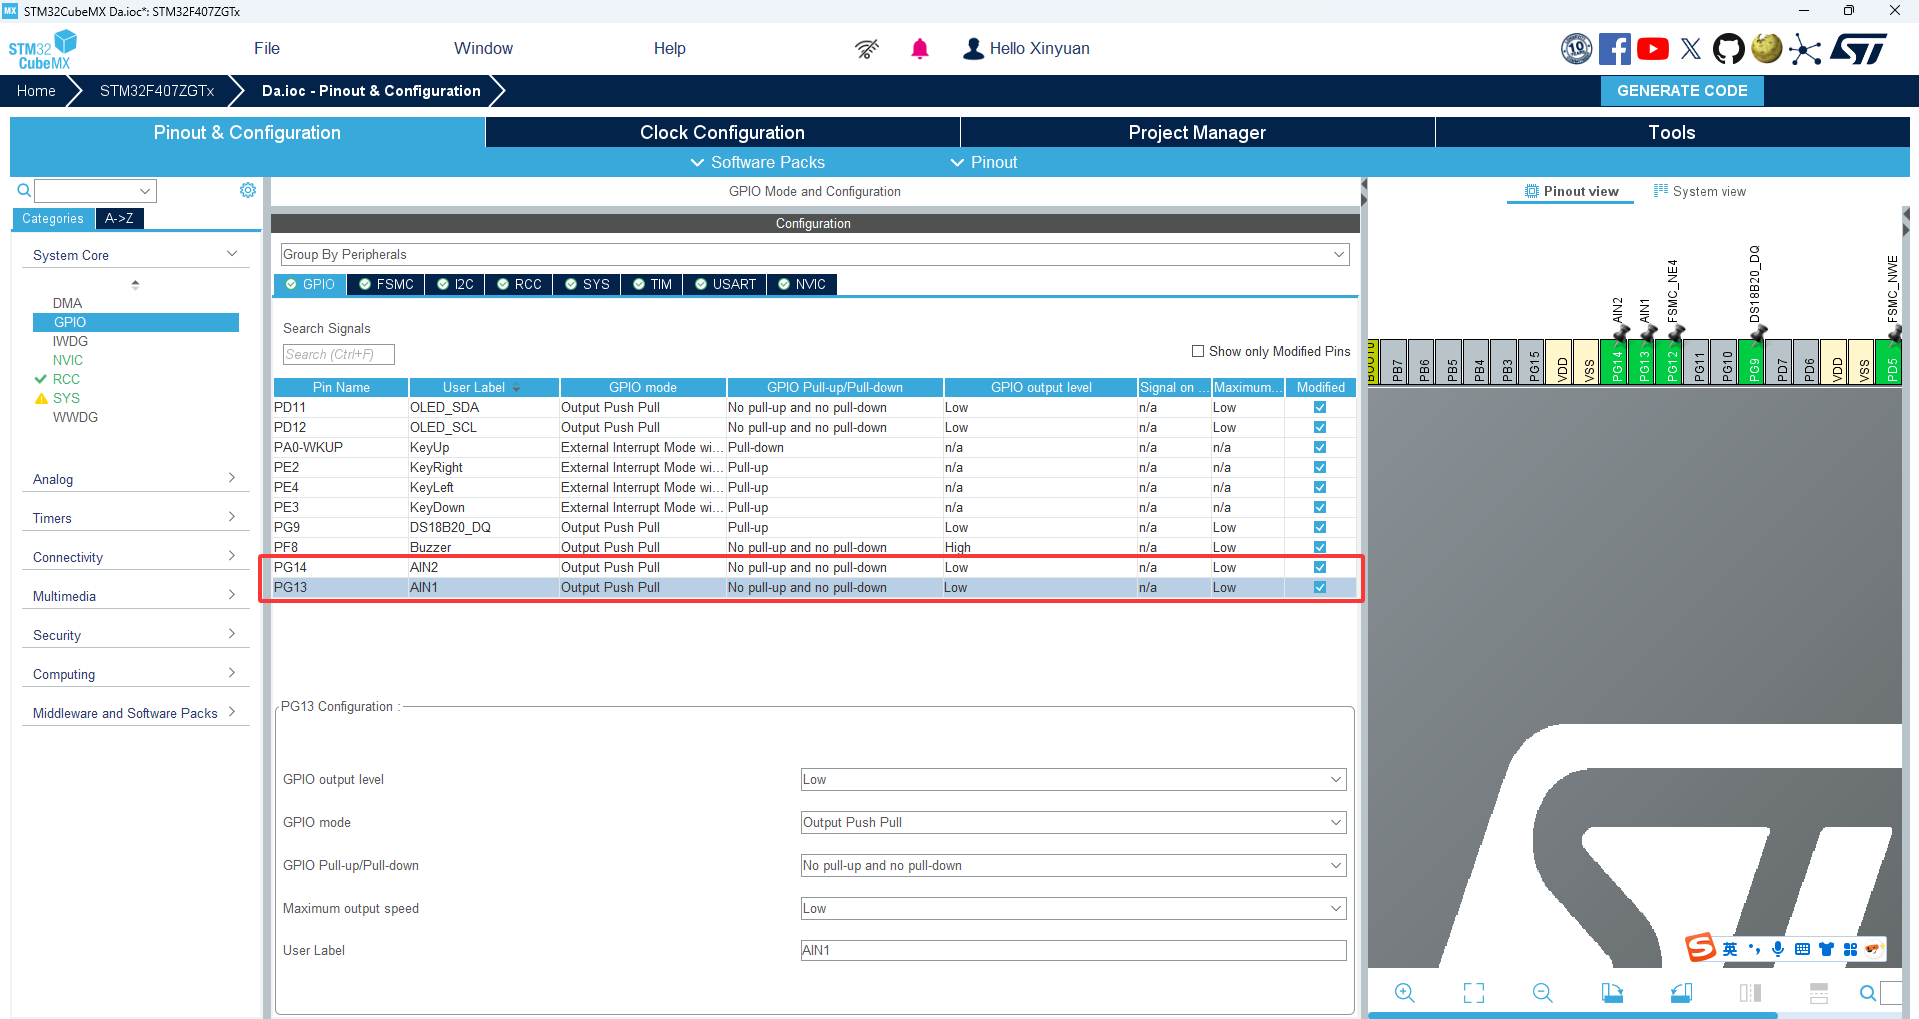Open the GPIO mode dropdown
This screenshot has width=1919, height=1019.
coord(1073,822)
